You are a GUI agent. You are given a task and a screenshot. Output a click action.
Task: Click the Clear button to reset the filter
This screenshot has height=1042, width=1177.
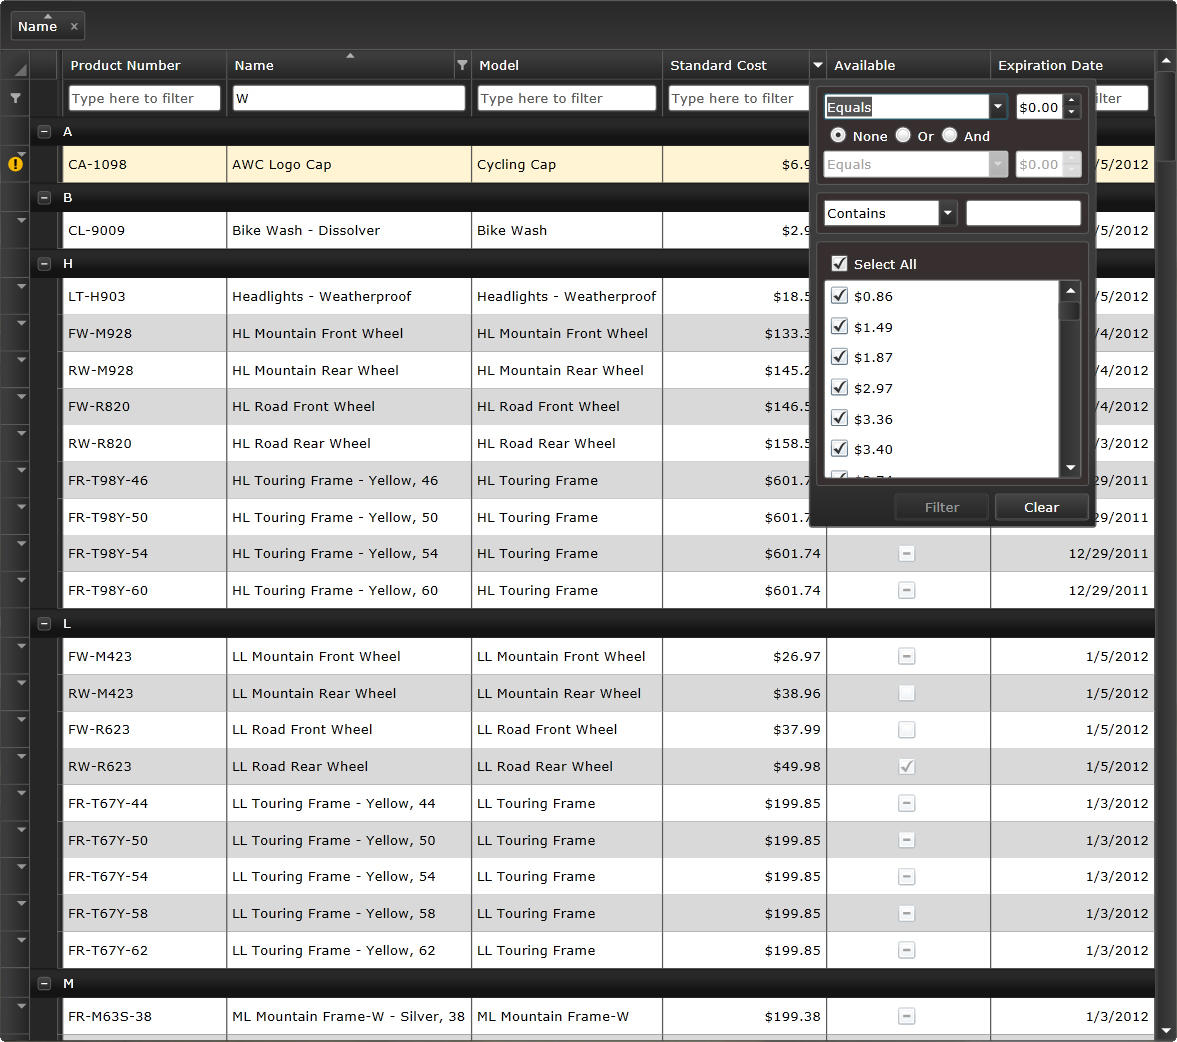[1041, 507]
